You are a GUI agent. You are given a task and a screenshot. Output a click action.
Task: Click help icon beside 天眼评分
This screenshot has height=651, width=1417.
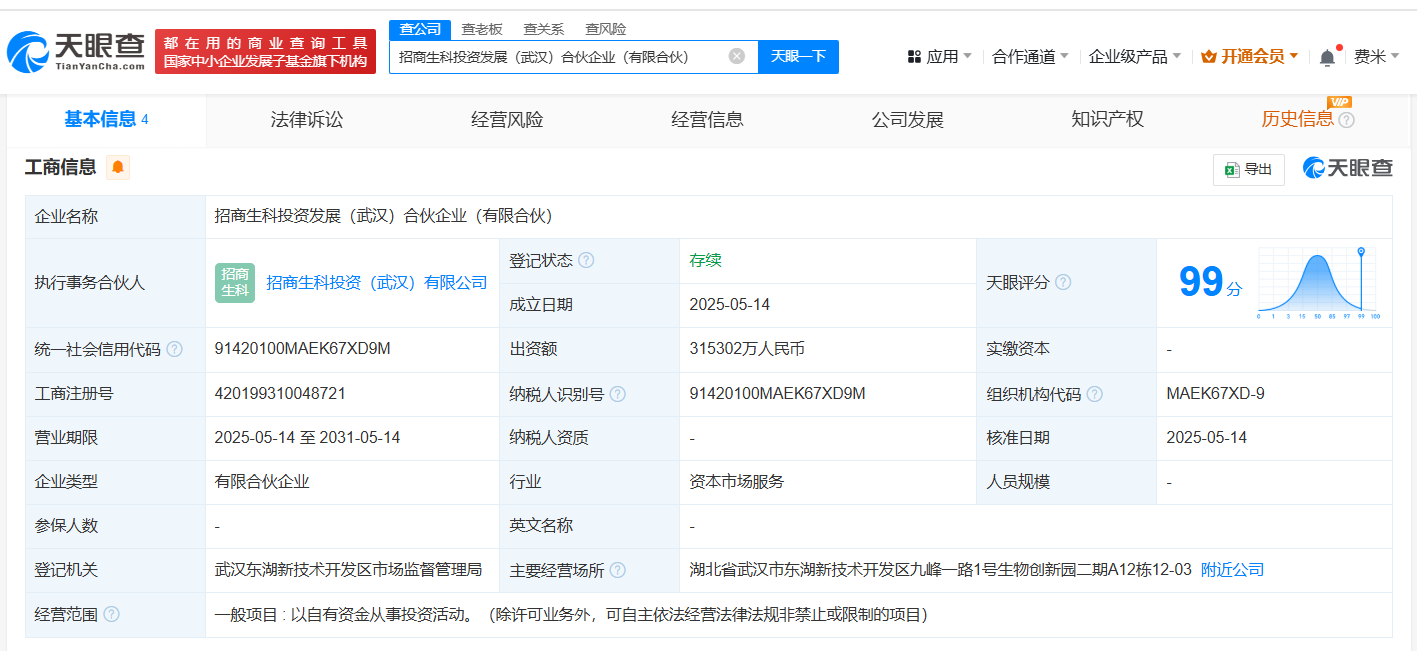click(x=1063, y=282)
